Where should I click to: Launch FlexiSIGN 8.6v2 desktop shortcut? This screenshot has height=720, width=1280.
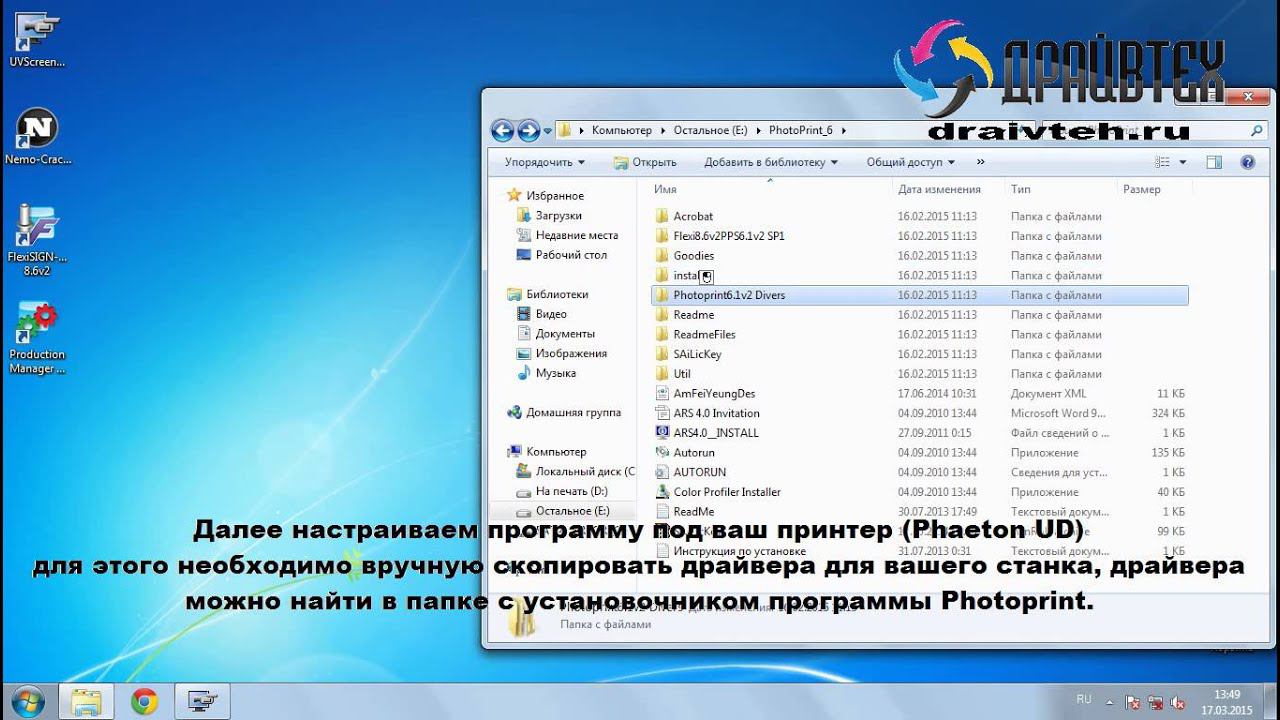click(37, 240)
